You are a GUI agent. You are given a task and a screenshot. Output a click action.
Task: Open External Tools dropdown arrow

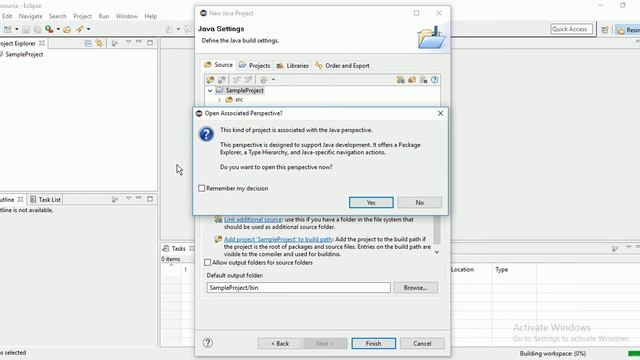point(58,29)
